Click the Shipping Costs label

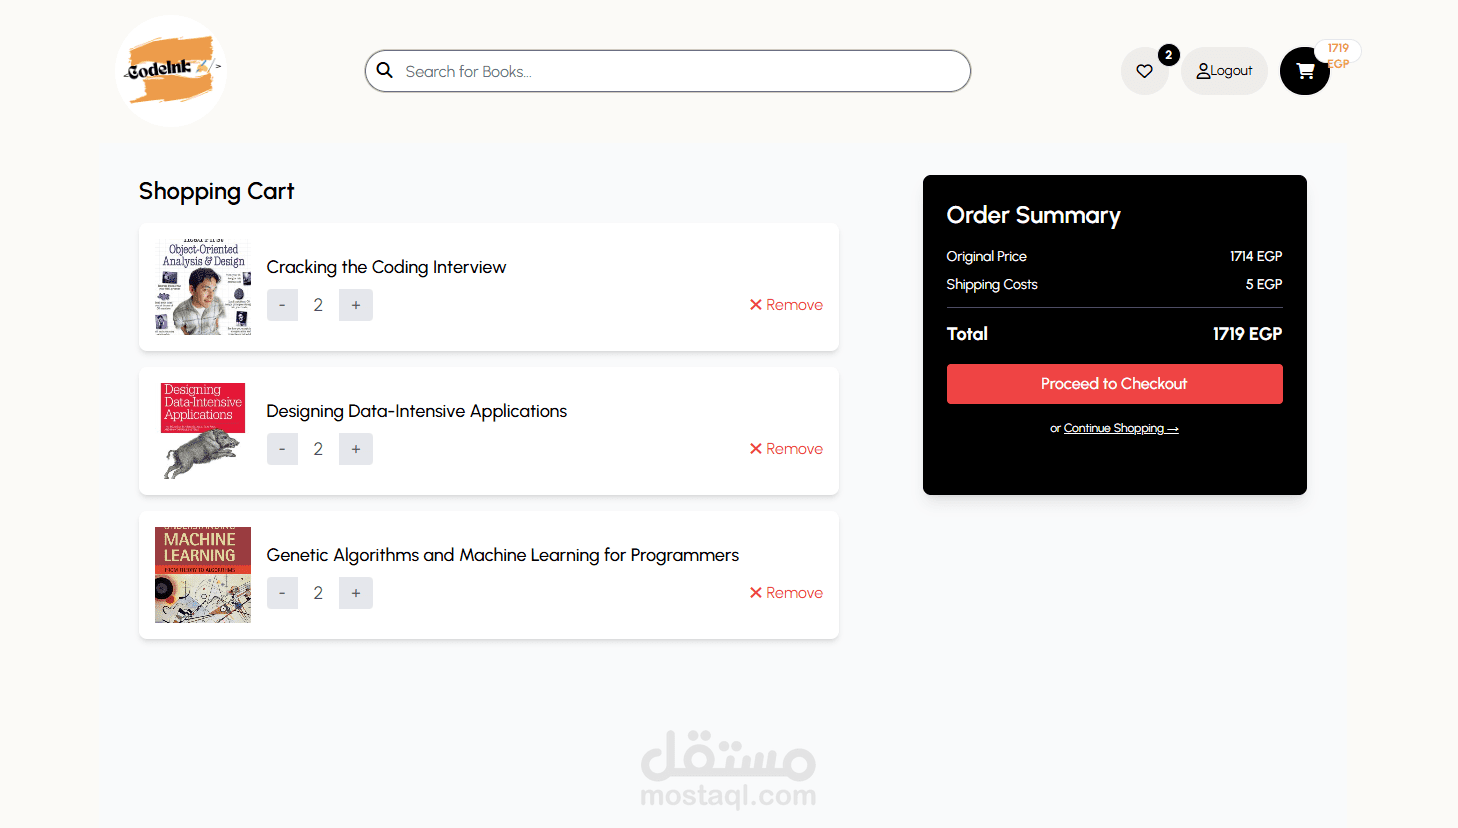[992, 284]
